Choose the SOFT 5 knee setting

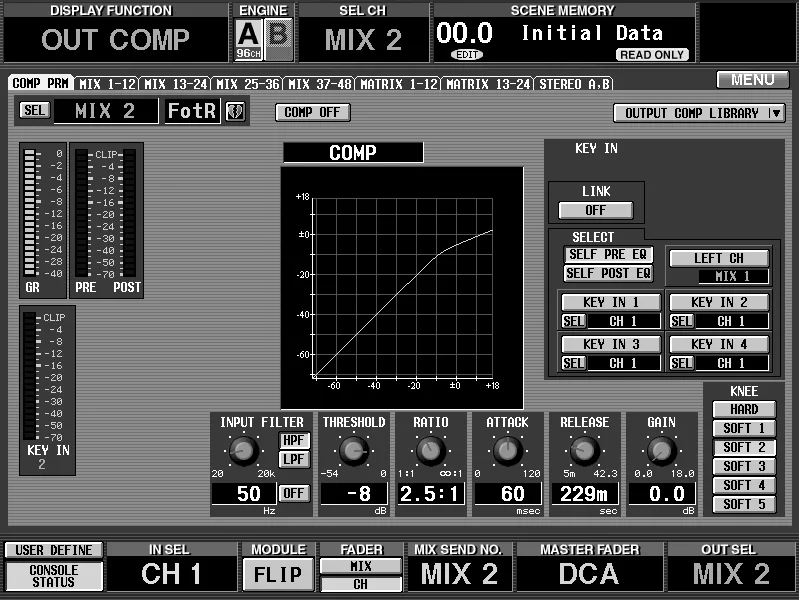[744, 504]
